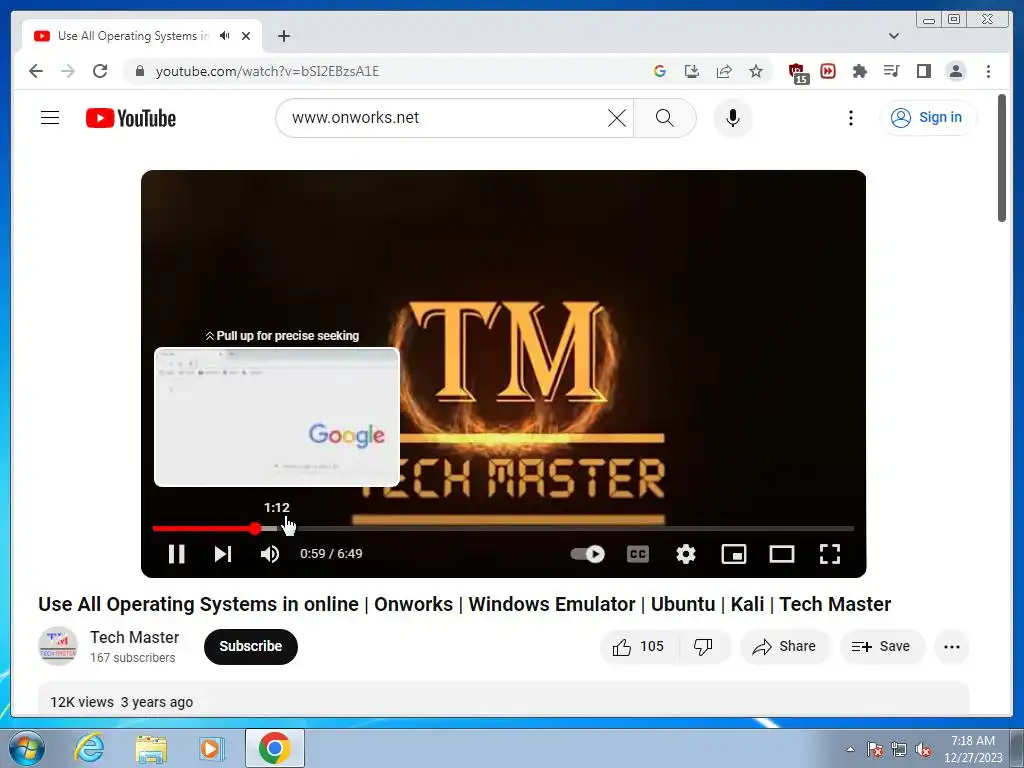1024x768 pixels.
Task: Subscribe to Tech Master
Action: point(251,647)
